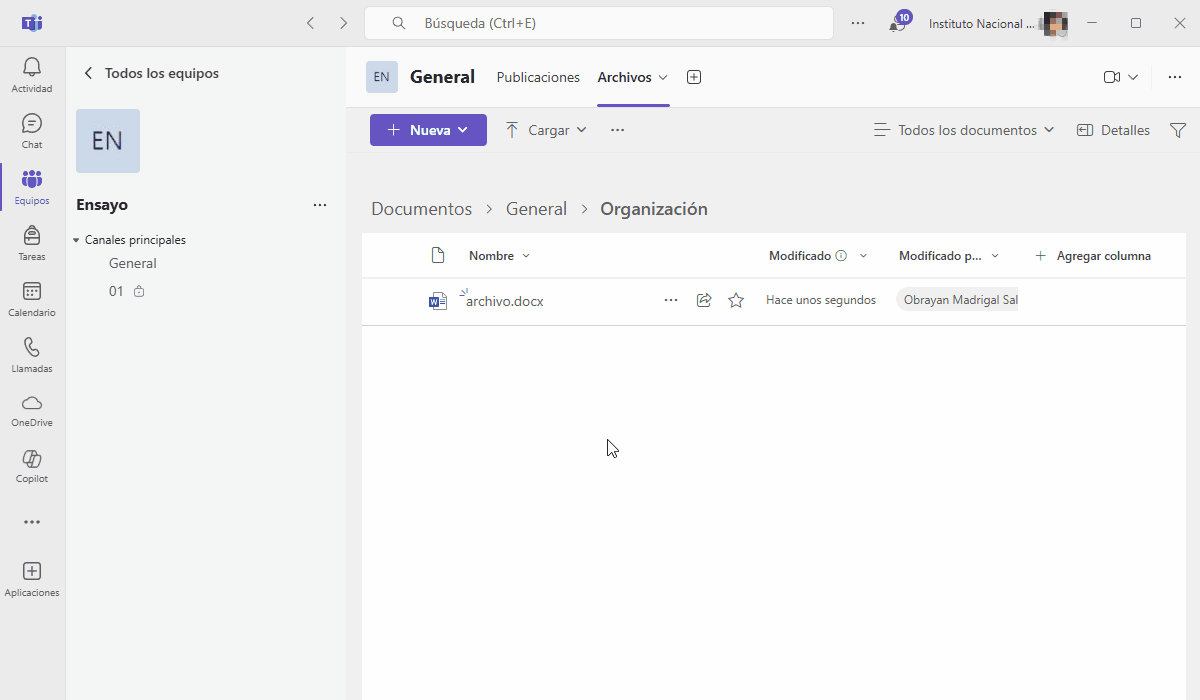Open the Cargar upload dropdown
The width and height of the screenshot is (1200, 700).
tap(546, 130)
